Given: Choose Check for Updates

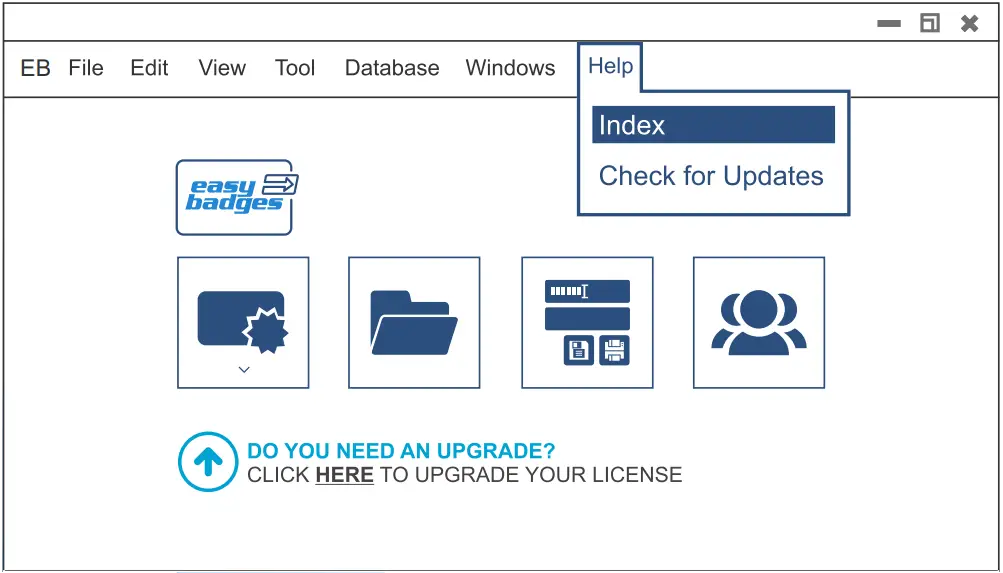Looking at the screenshot, I should 711,176.
